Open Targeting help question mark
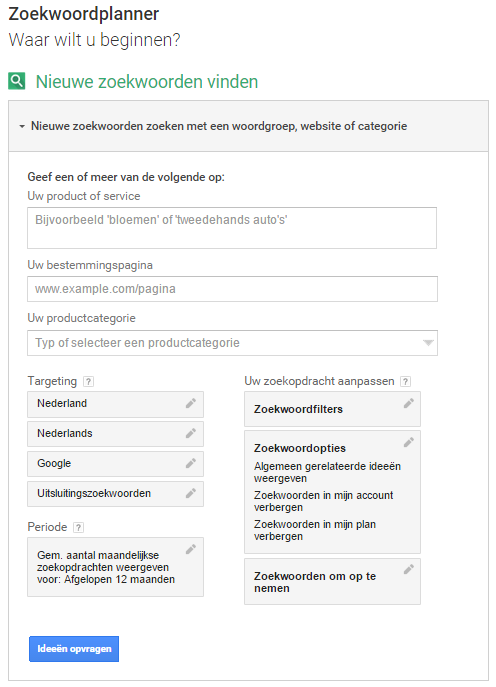496x687 pixels. click(89, 382)
